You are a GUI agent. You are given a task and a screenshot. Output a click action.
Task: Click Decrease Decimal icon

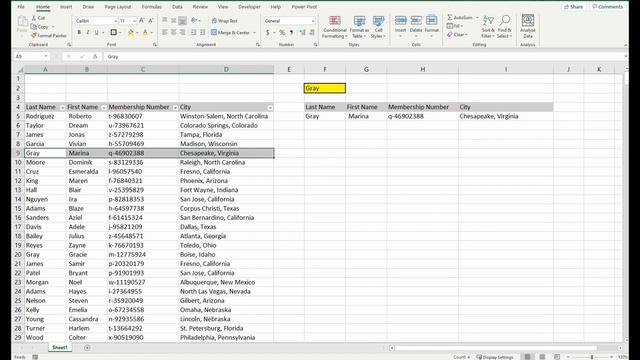pos(312,32)
